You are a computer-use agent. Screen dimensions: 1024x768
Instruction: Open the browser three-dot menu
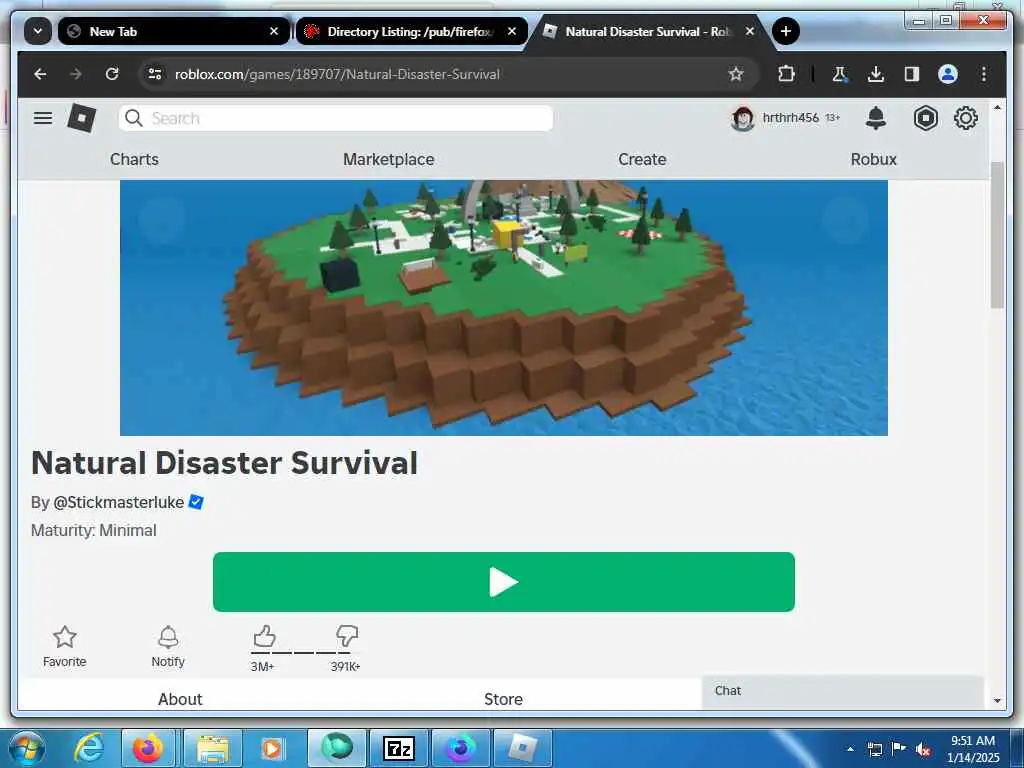click(984, 74)
